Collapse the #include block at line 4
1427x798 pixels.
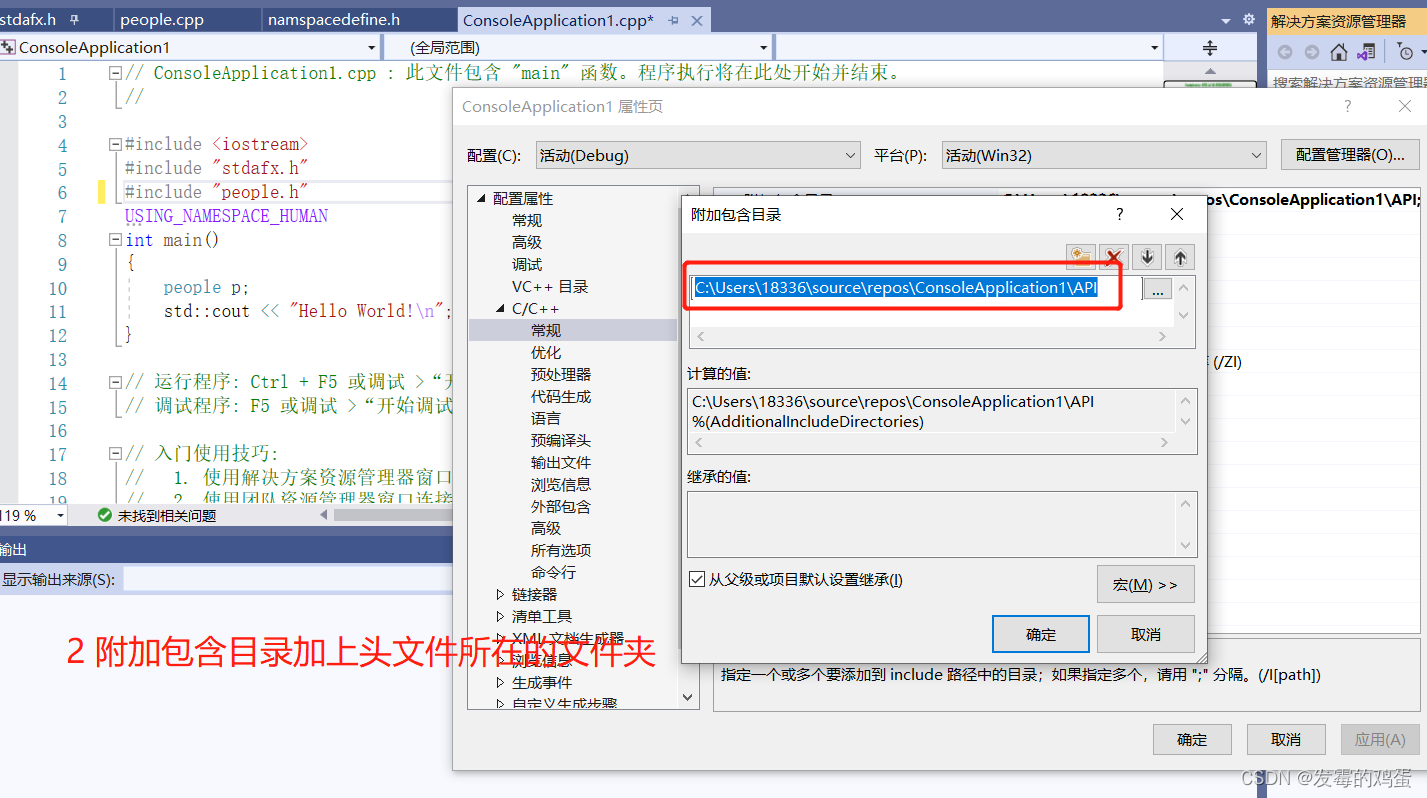click(115, 144)
